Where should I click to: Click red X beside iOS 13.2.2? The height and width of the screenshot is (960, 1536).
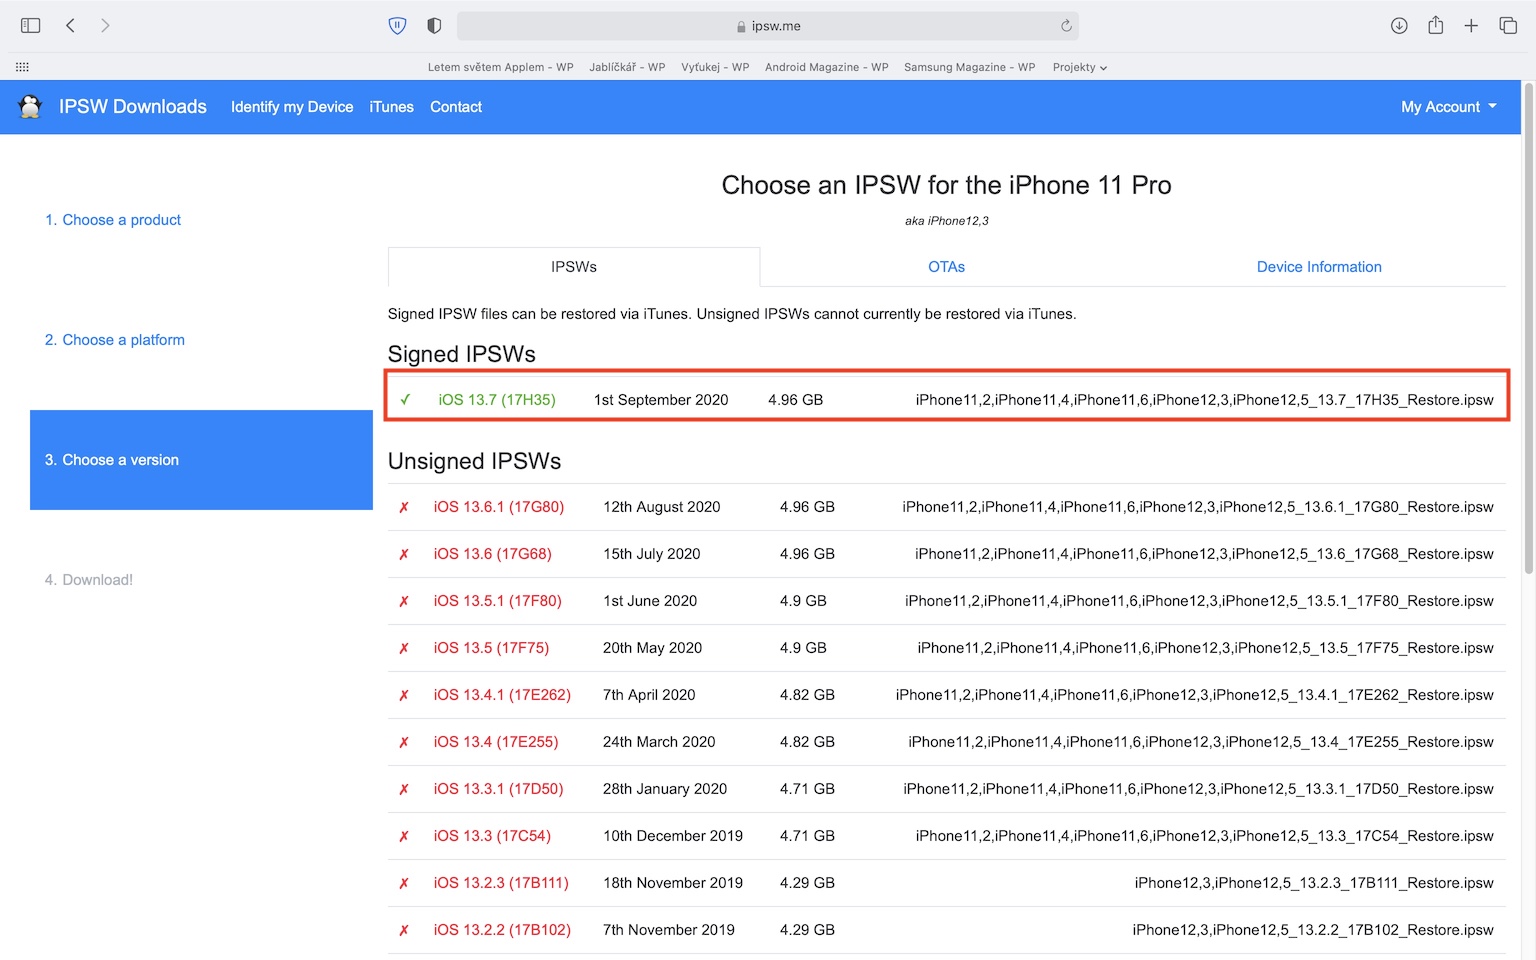tap(404, 930)
